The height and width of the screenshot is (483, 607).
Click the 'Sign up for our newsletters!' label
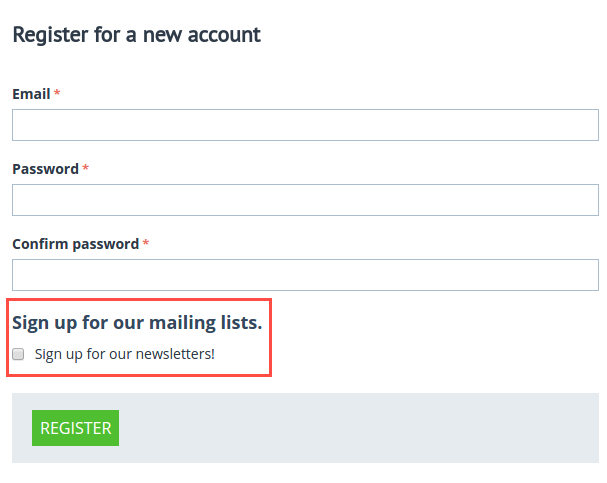click(x=125, y=354)
